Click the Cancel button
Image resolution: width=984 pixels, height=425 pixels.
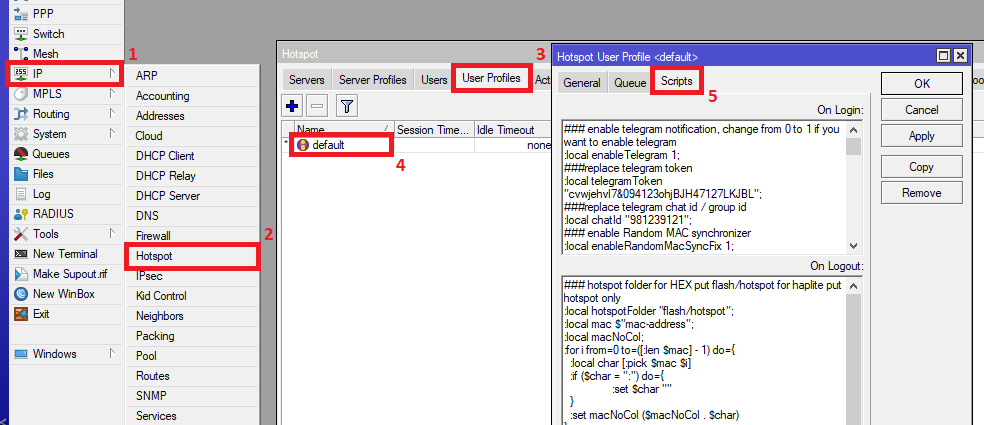[x=922, y=110]
